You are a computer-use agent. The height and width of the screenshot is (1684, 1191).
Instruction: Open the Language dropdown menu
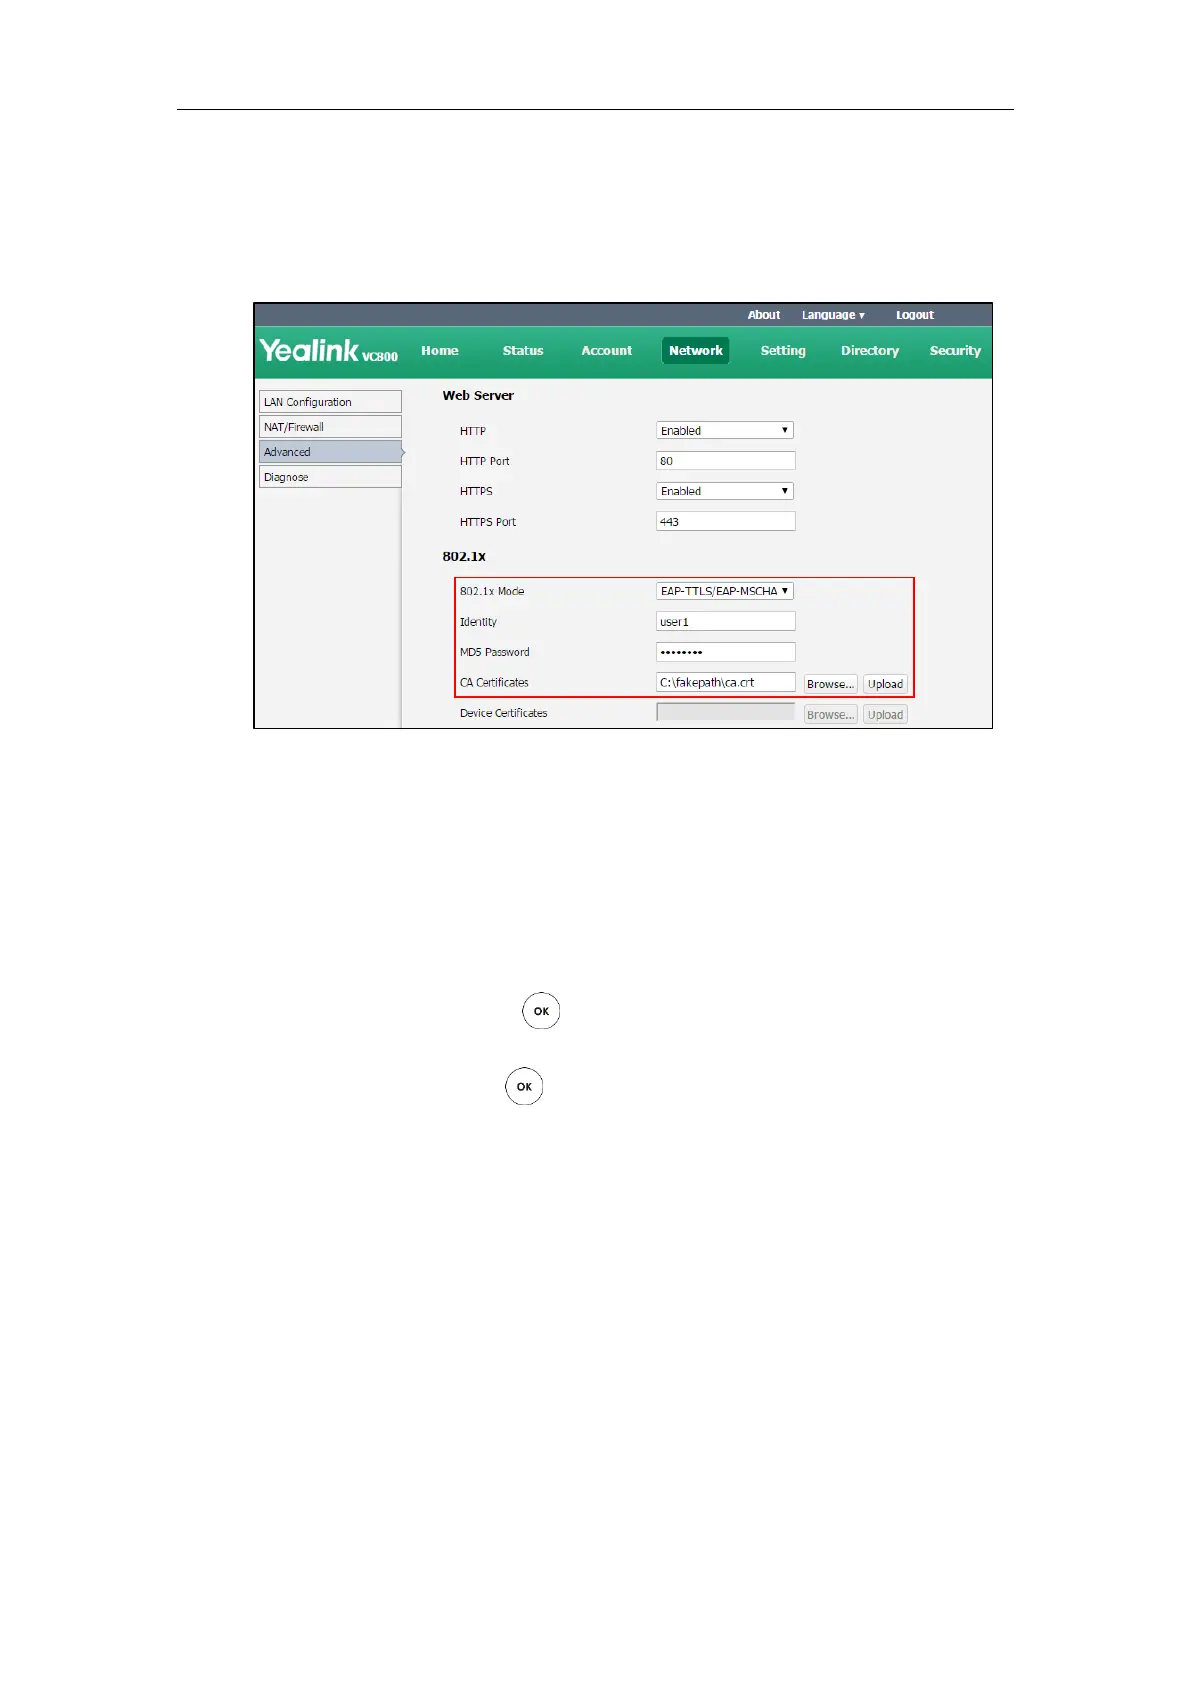(833, 315)
